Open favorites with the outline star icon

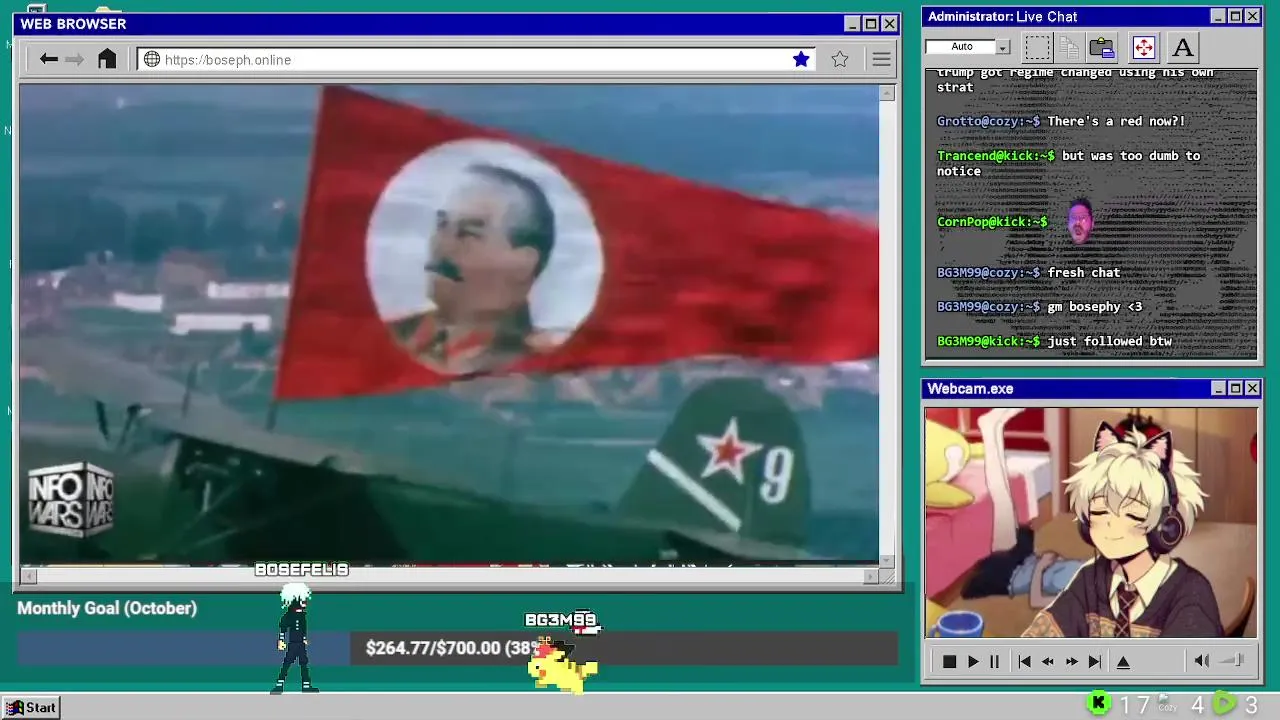840,59
